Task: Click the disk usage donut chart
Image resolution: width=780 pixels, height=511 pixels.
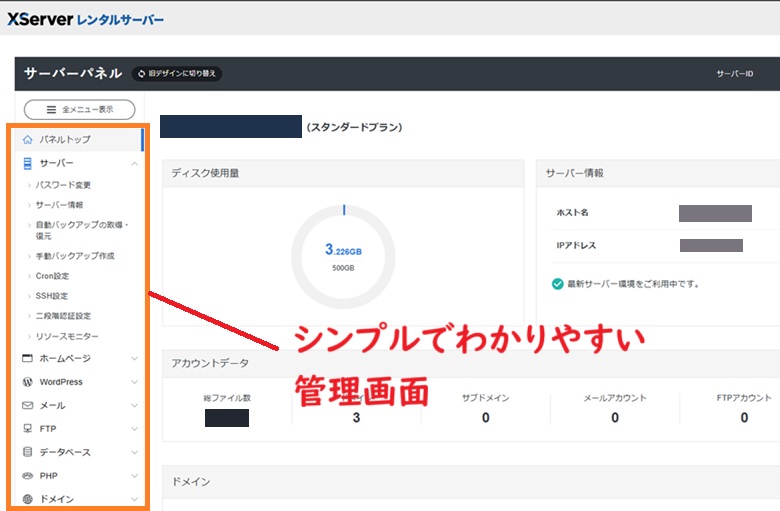Action: click(343, 257)
